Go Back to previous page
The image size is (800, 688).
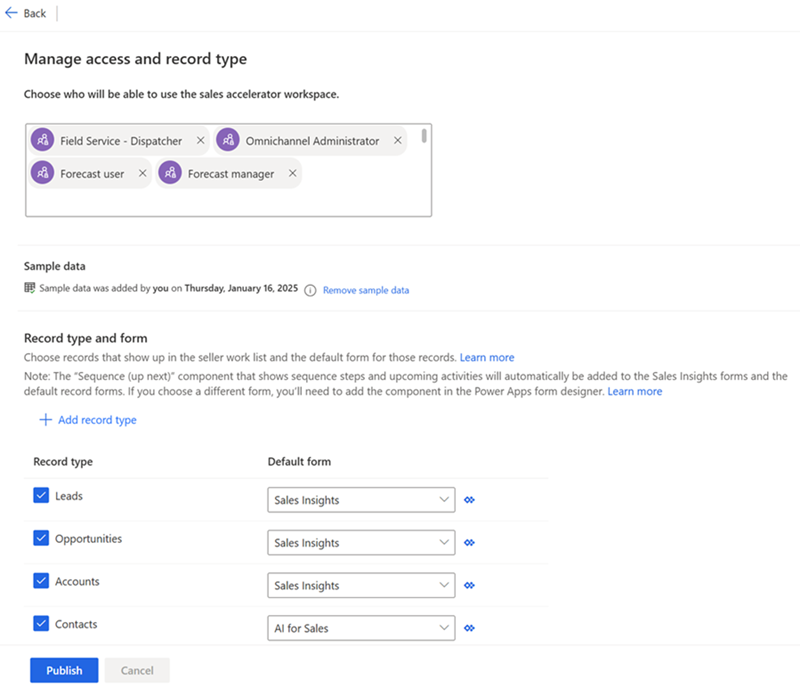click(x=26, y=13)
